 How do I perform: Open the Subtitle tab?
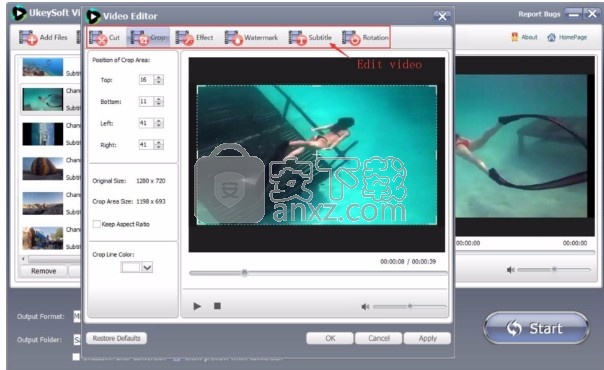click(310, 37)
